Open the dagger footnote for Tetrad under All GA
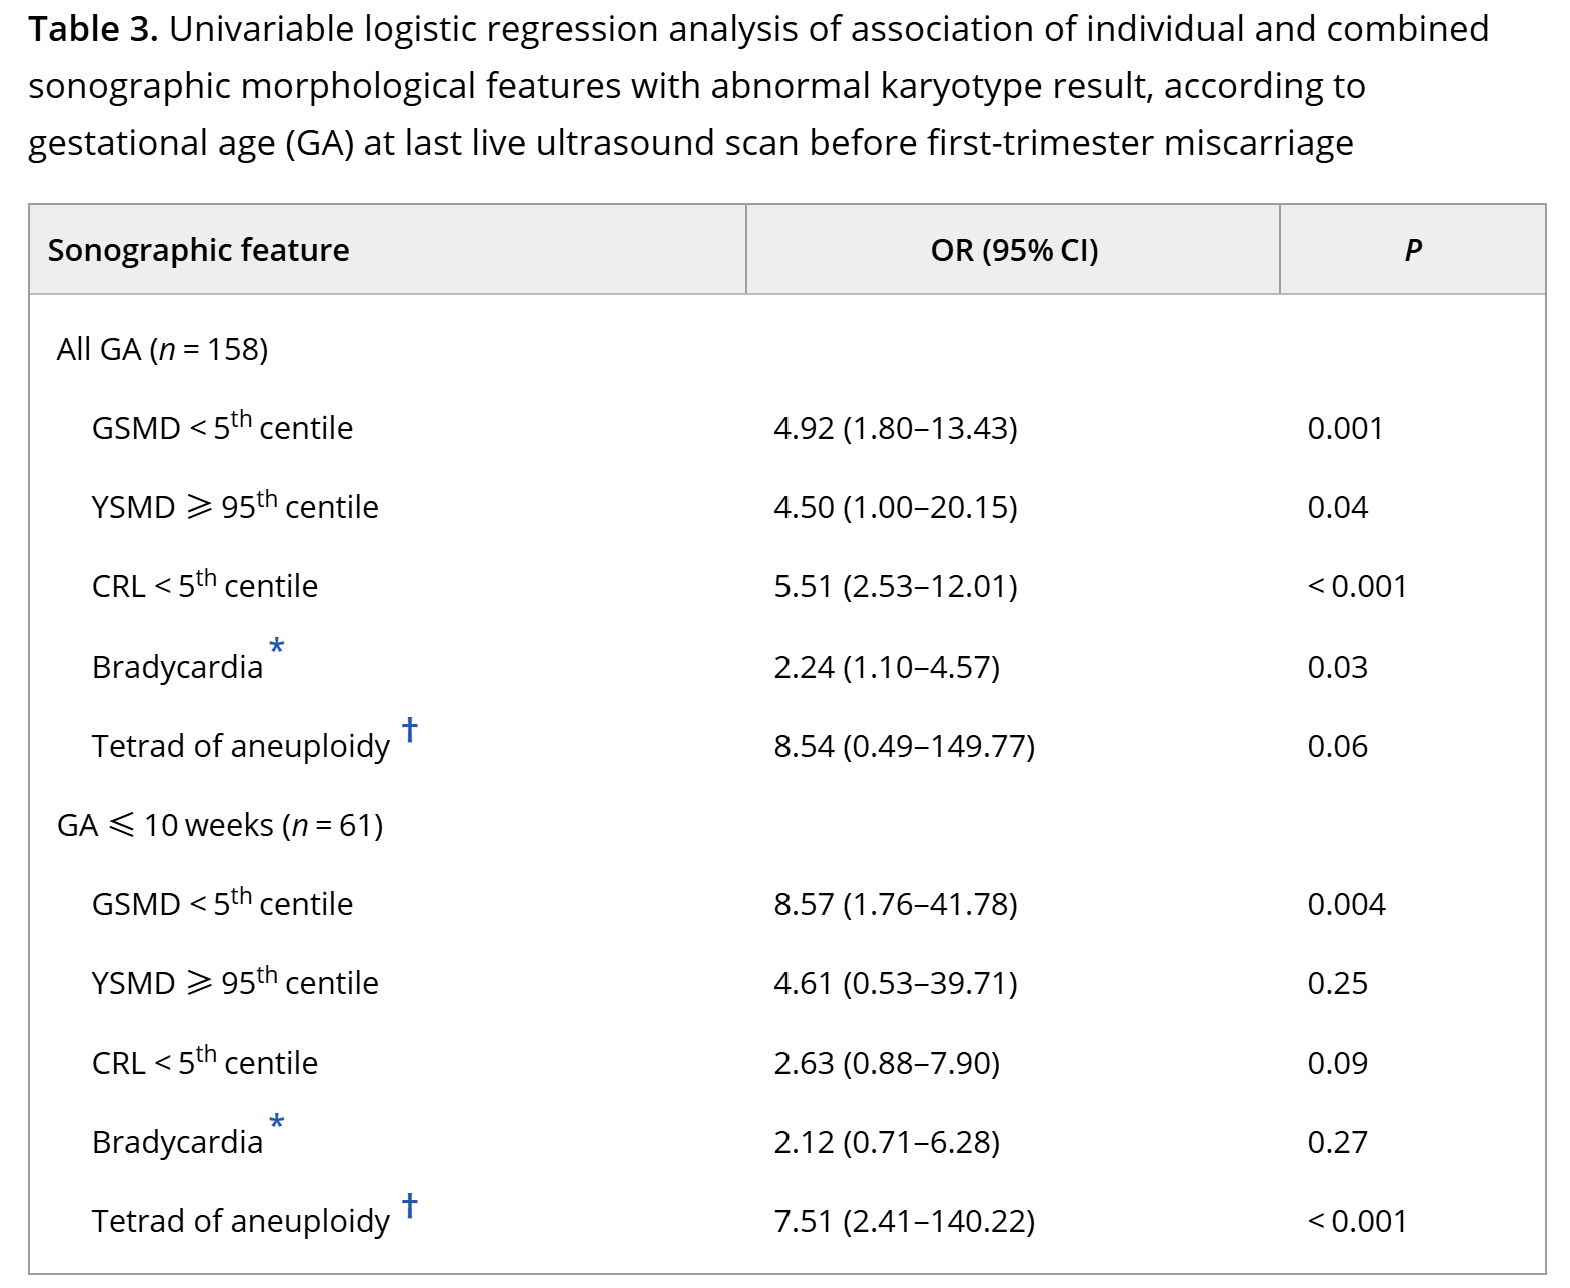 [410, 729]
